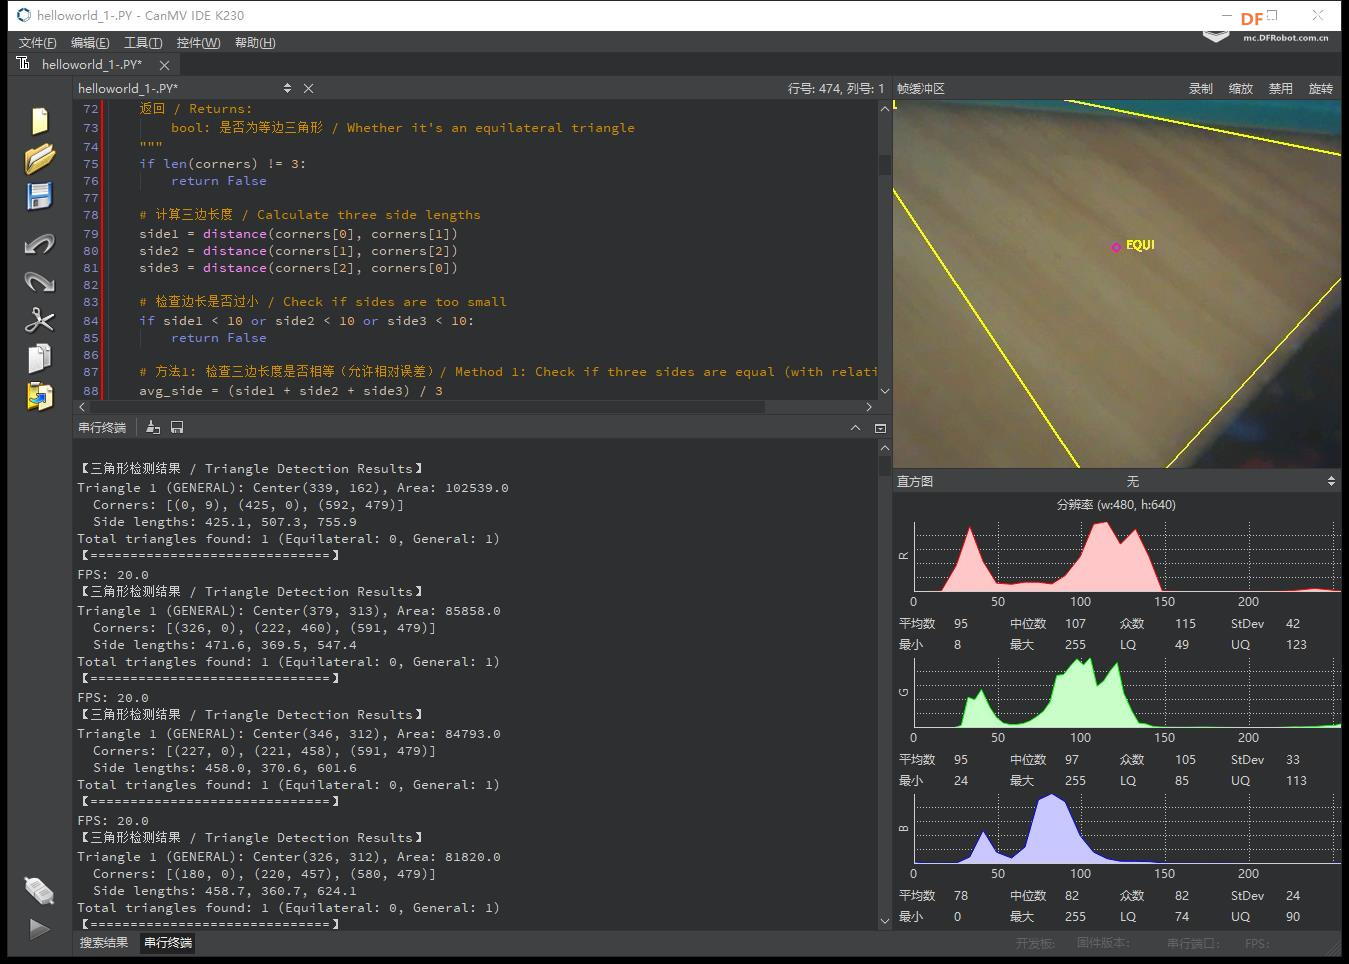The width and height of the screenshot is (1349, 964).
Task: Toggle 禁用 (Disable) for the frame buffer
Action: (x=1280, y=88)
